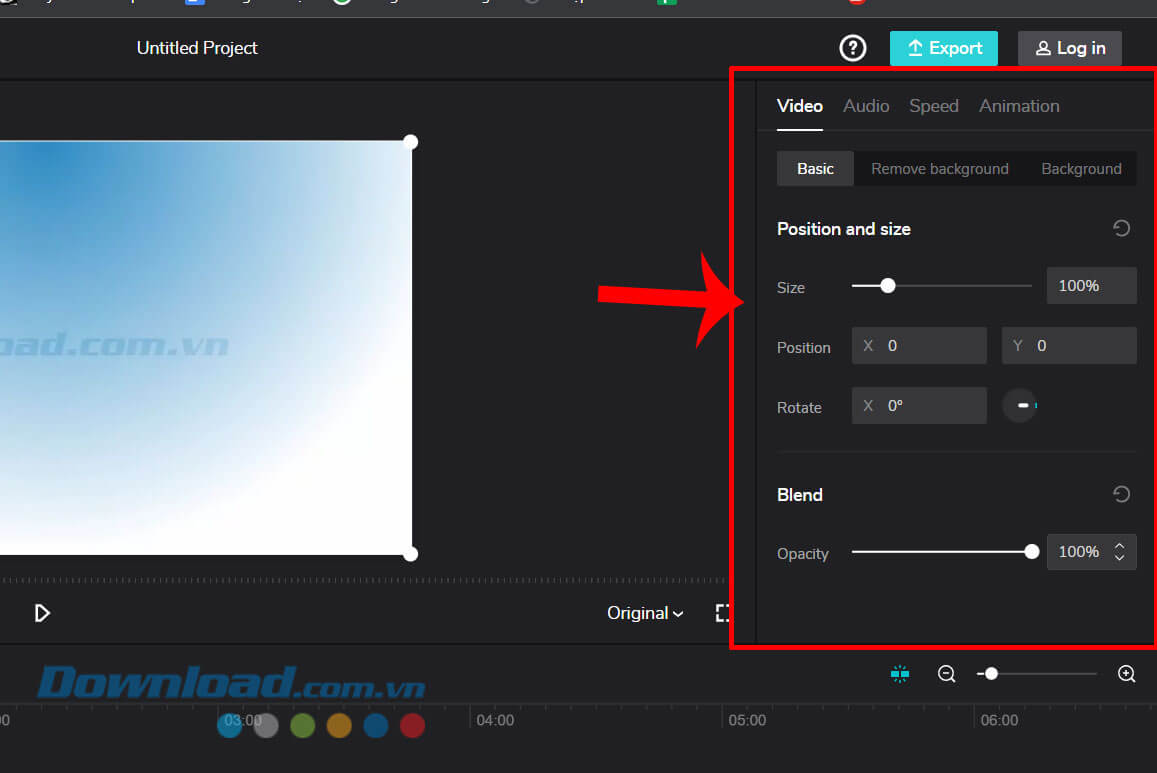Zoom in the timeline
The image size is (1157, 773).
point(1126,674)
